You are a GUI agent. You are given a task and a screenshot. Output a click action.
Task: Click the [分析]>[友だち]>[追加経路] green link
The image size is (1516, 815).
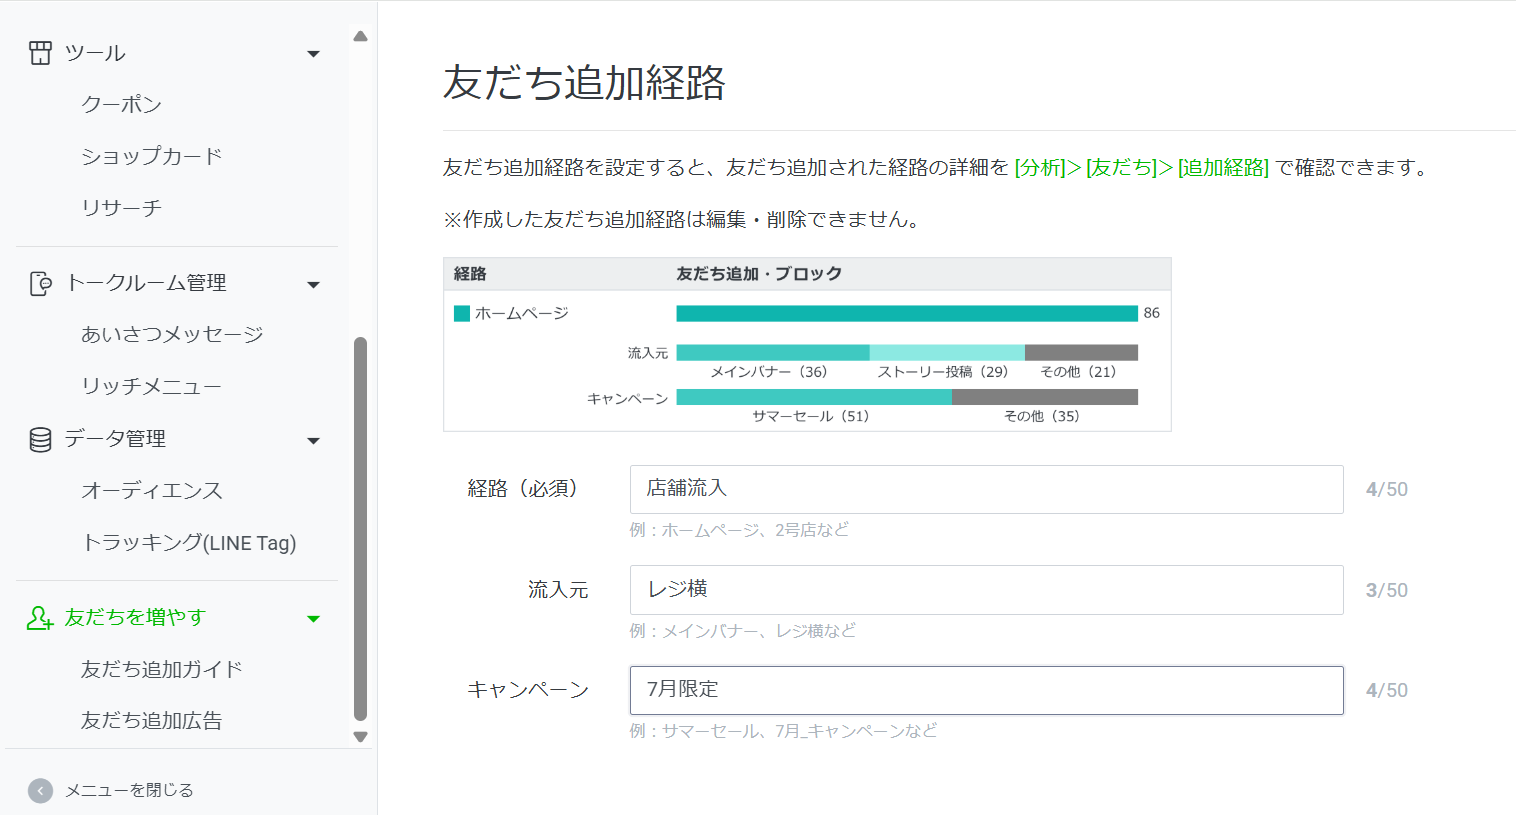pos(1141,168)
